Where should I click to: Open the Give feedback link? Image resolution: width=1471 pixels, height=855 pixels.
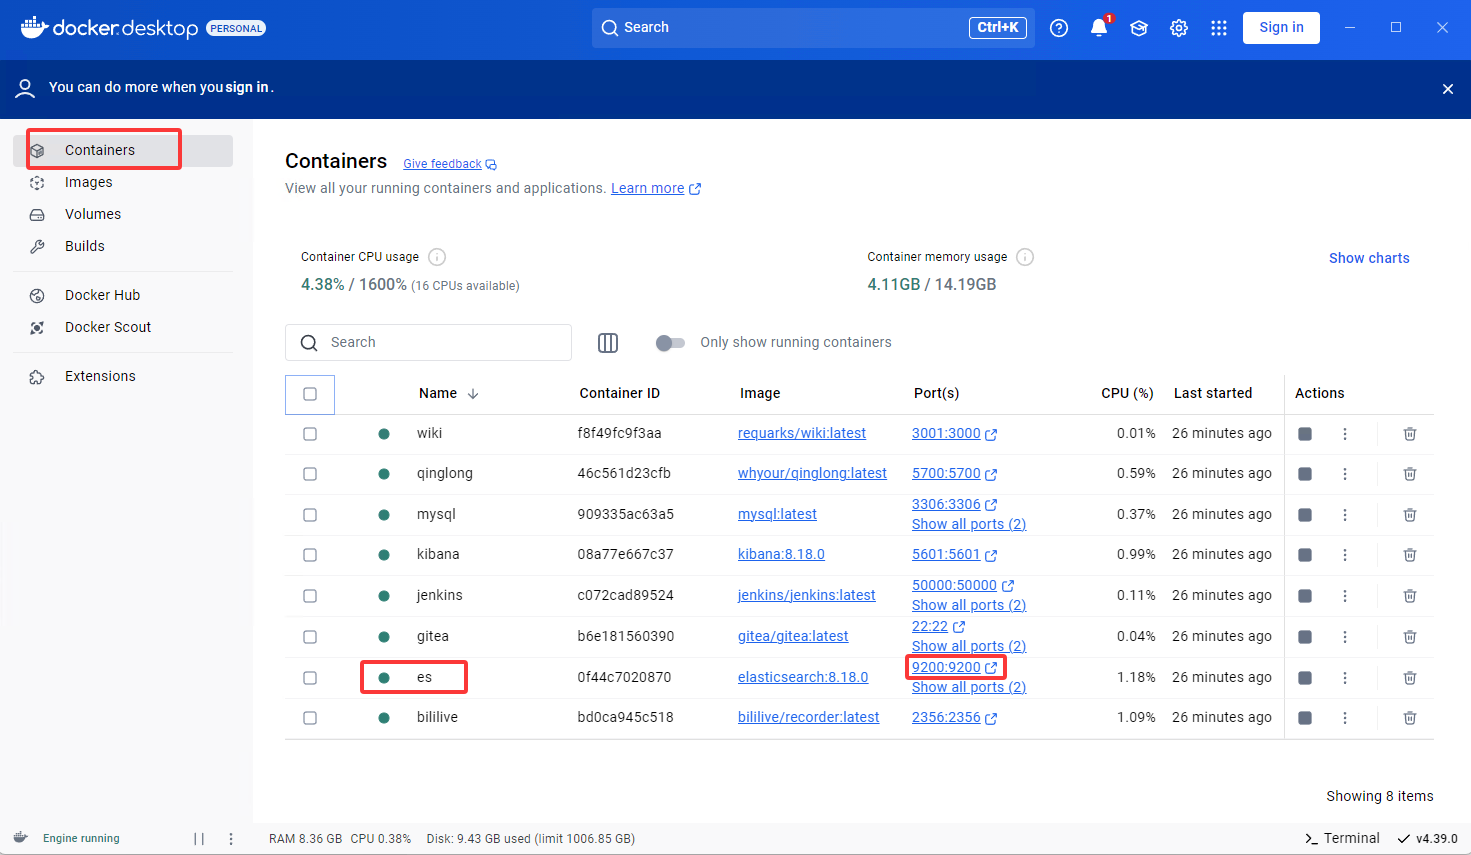coord(450,164)
